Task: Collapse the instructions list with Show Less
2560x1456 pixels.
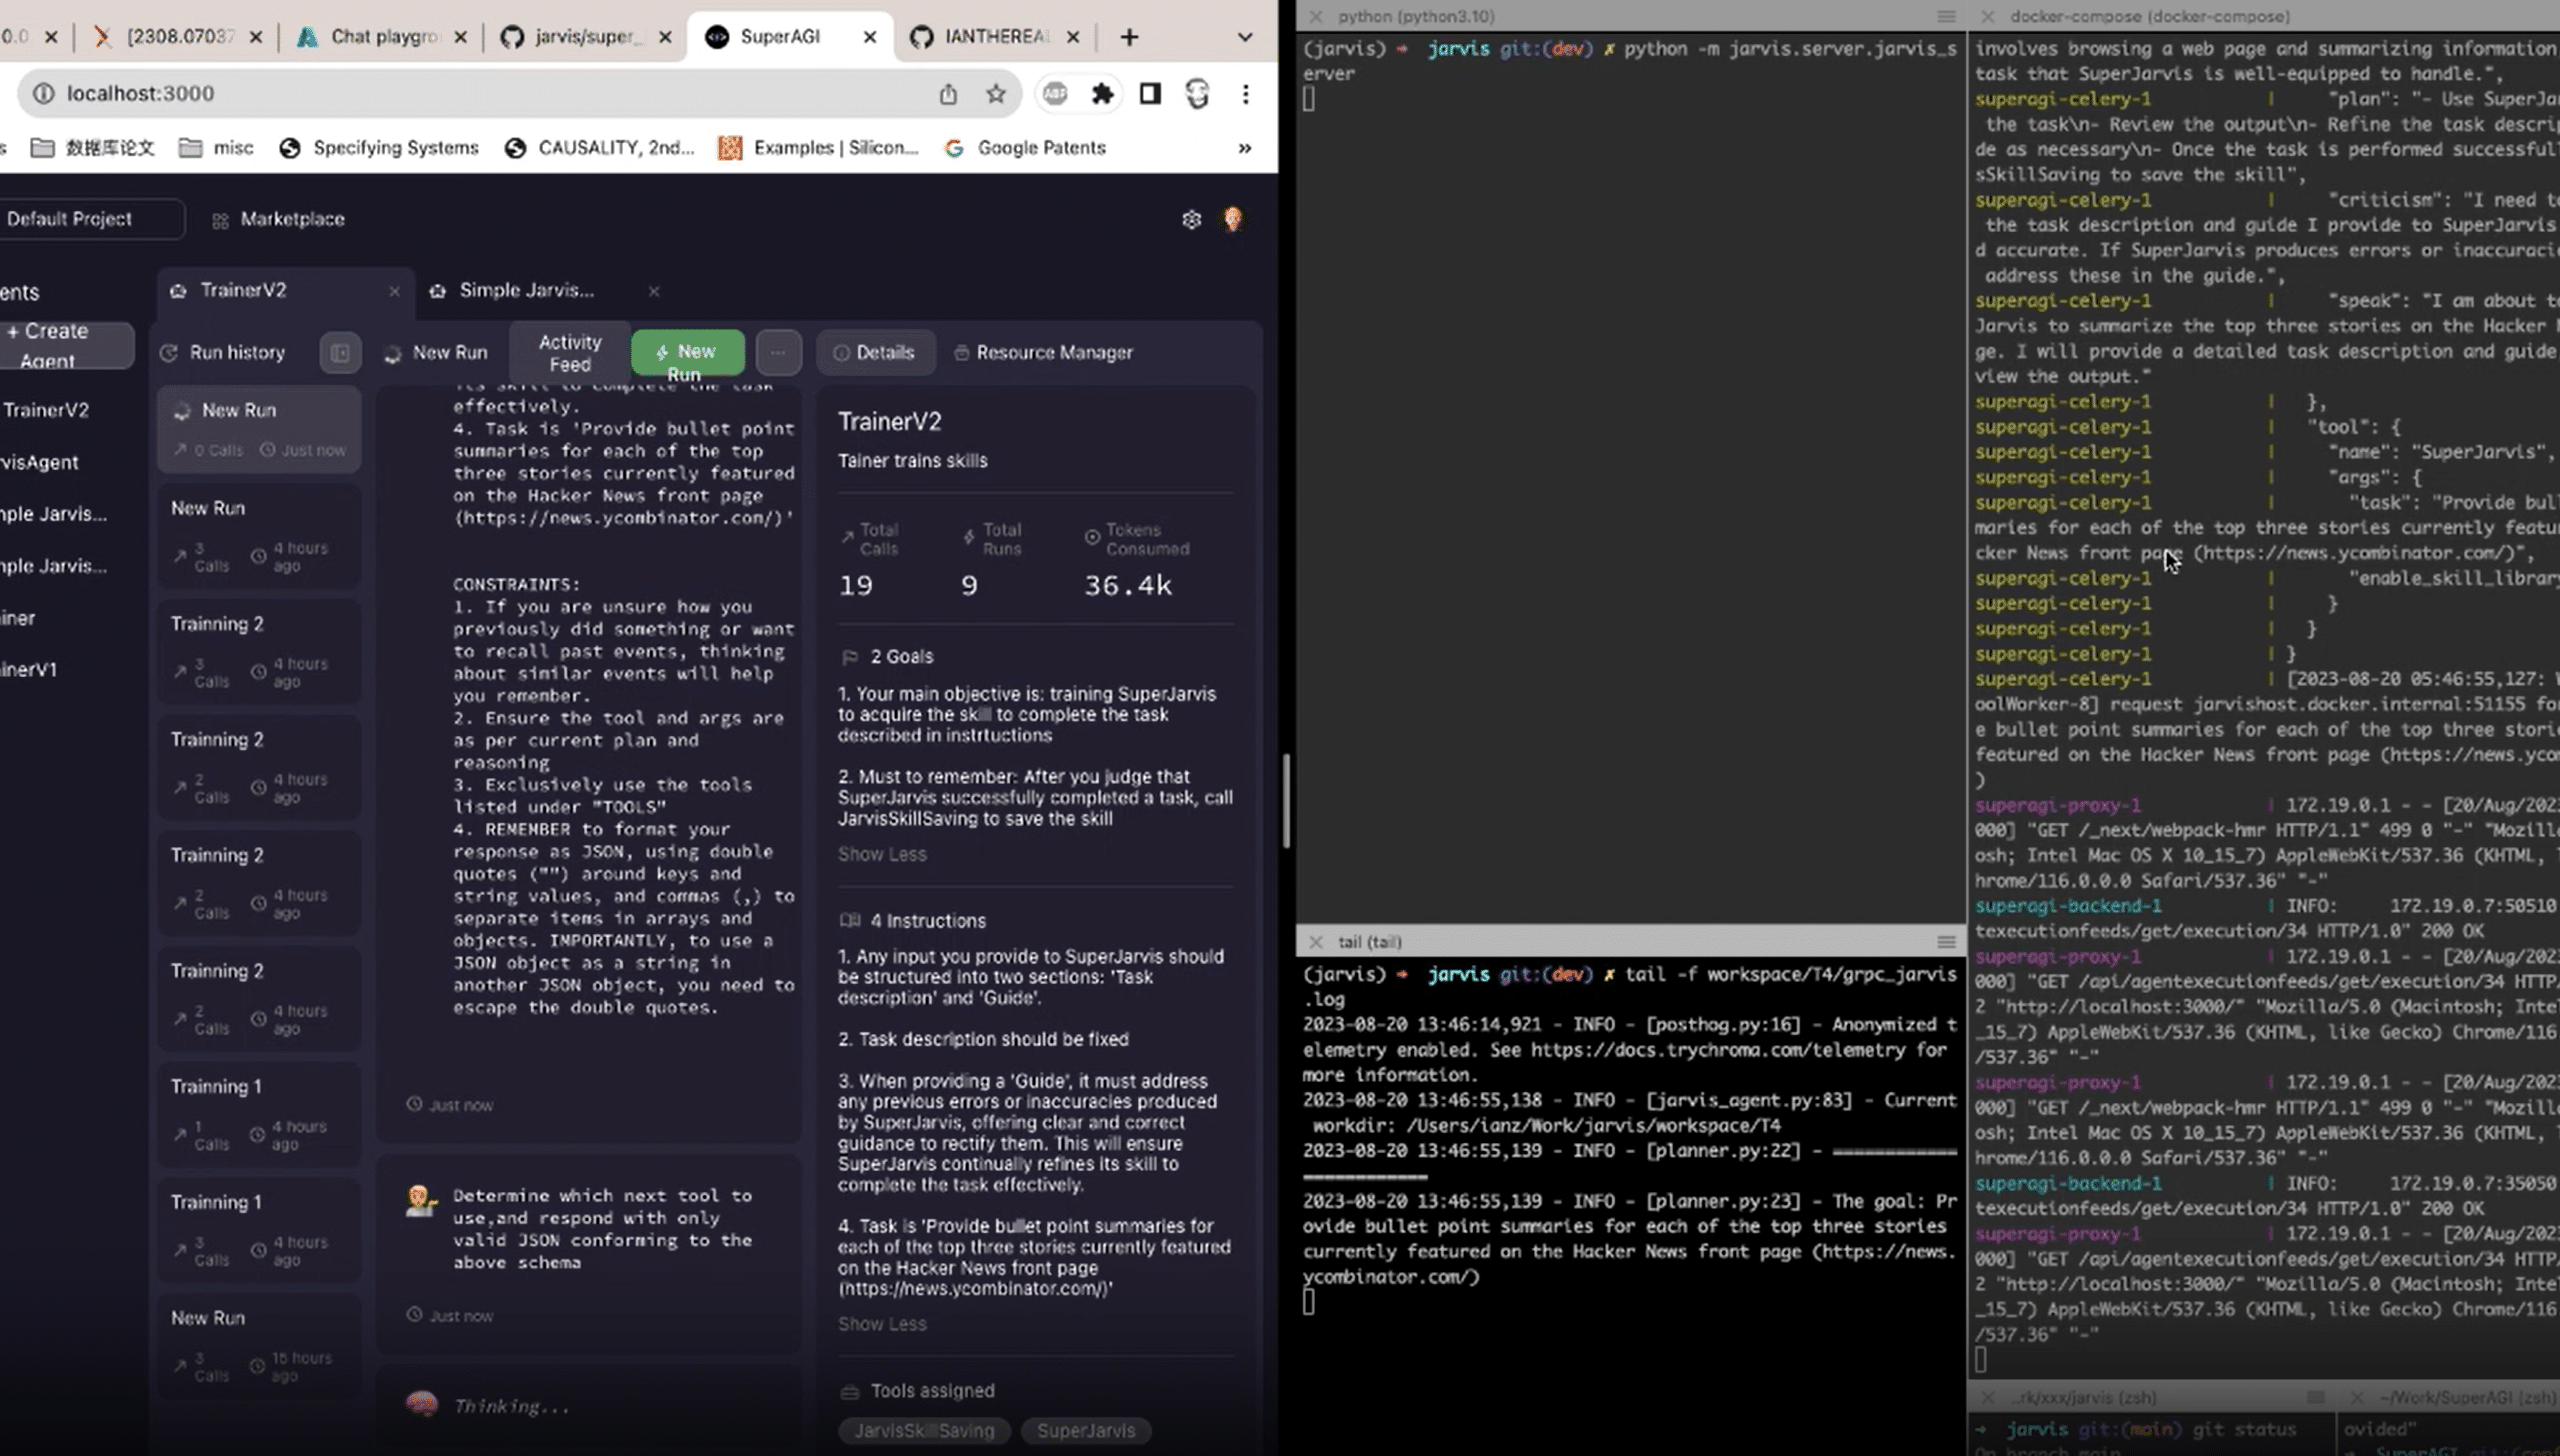Action: pos(881,1323)
